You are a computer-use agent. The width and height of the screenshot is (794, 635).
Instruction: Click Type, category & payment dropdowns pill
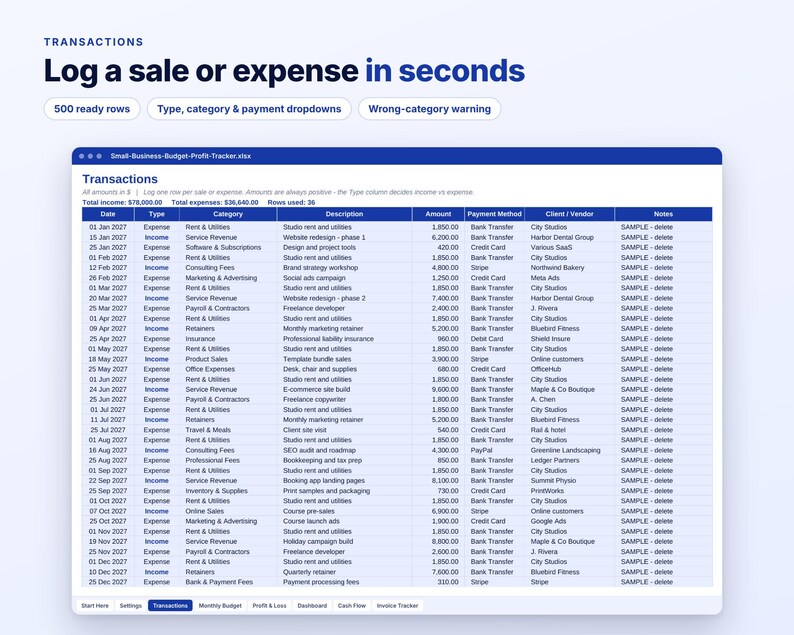(249, 109)
